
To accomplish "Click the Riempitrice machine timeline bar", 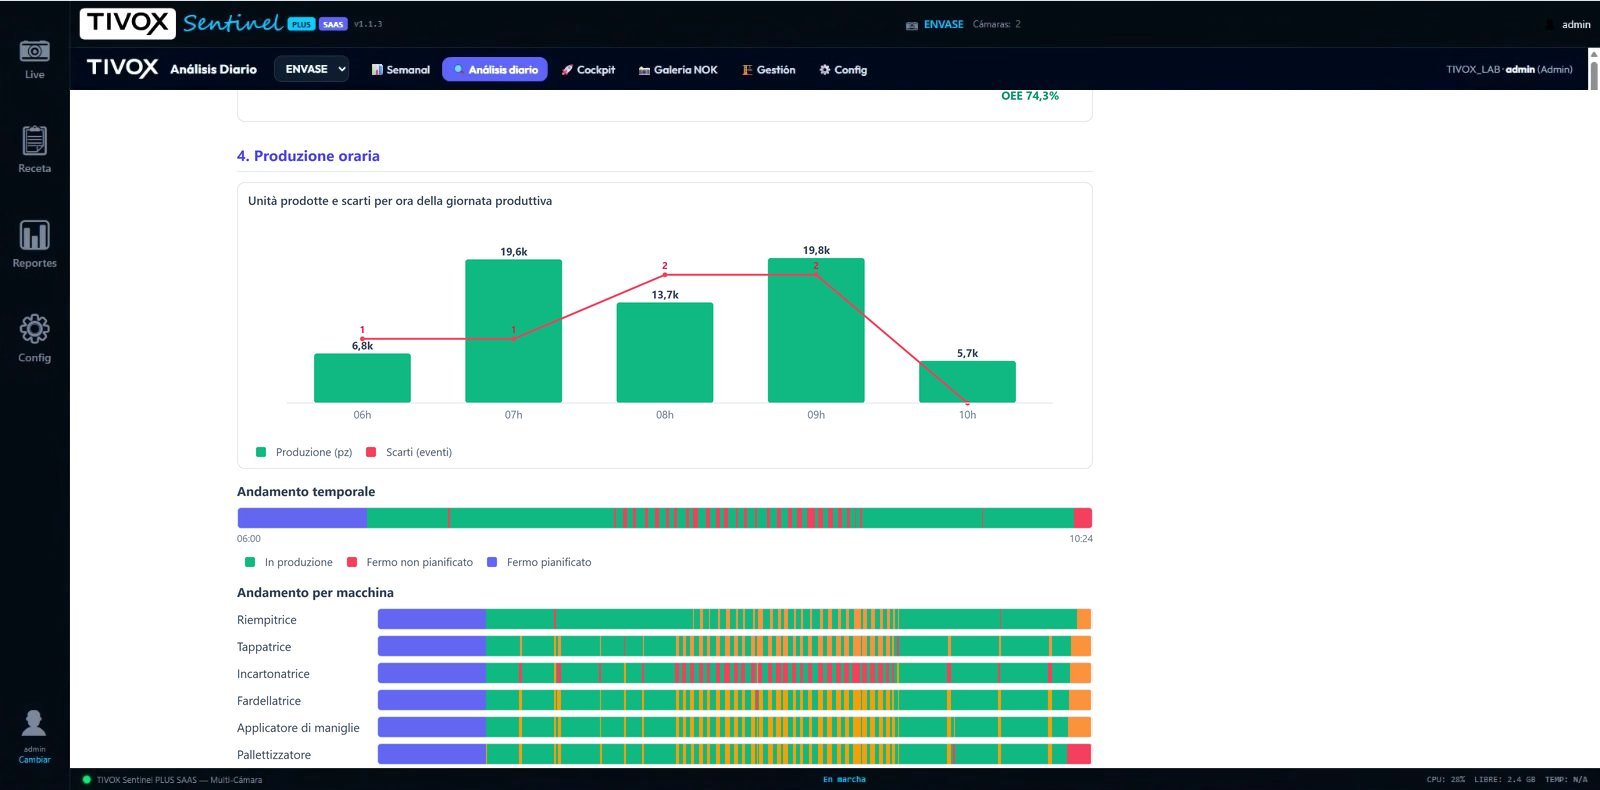I will click(734, 619).
